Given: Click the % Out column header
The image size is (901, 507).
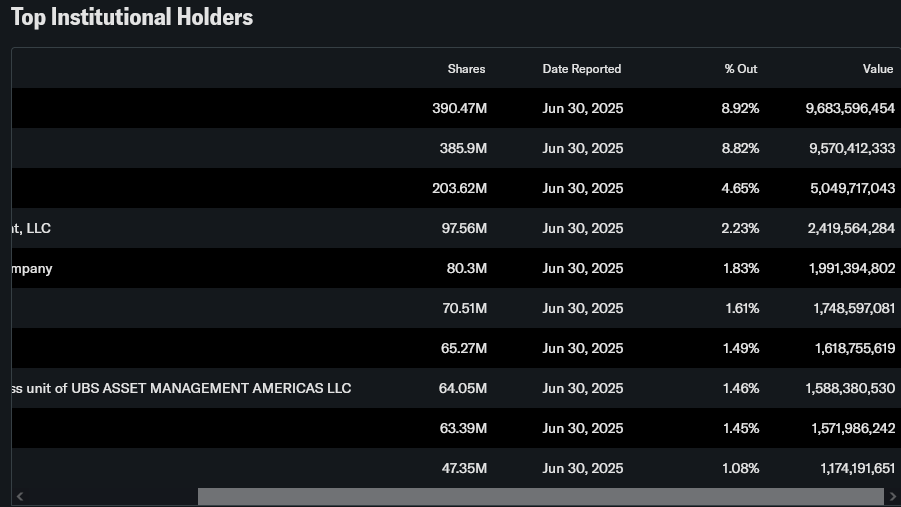Looking at the screenshot, I should (741, 69).
